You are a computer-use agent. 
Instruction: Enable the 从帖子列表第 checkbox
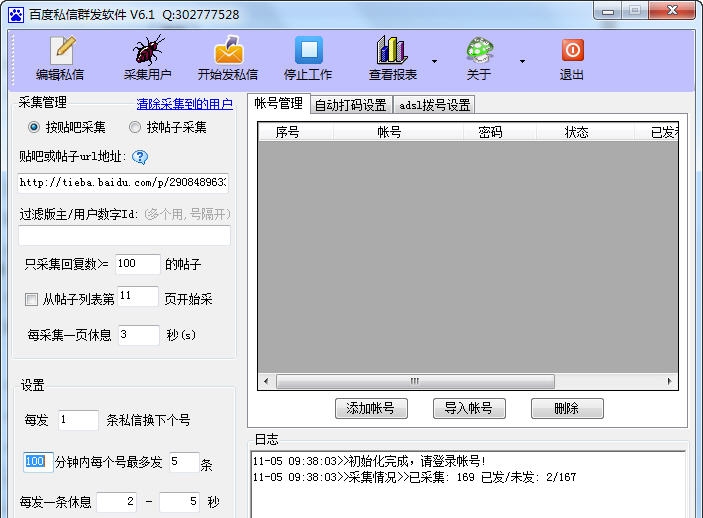[x=32, y=299]
